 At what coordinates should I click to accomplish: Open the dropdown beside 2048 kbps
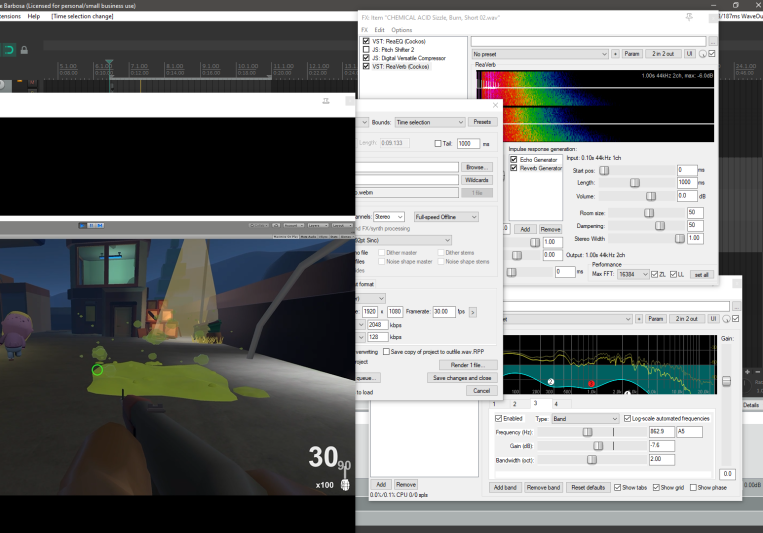(361, 325)
